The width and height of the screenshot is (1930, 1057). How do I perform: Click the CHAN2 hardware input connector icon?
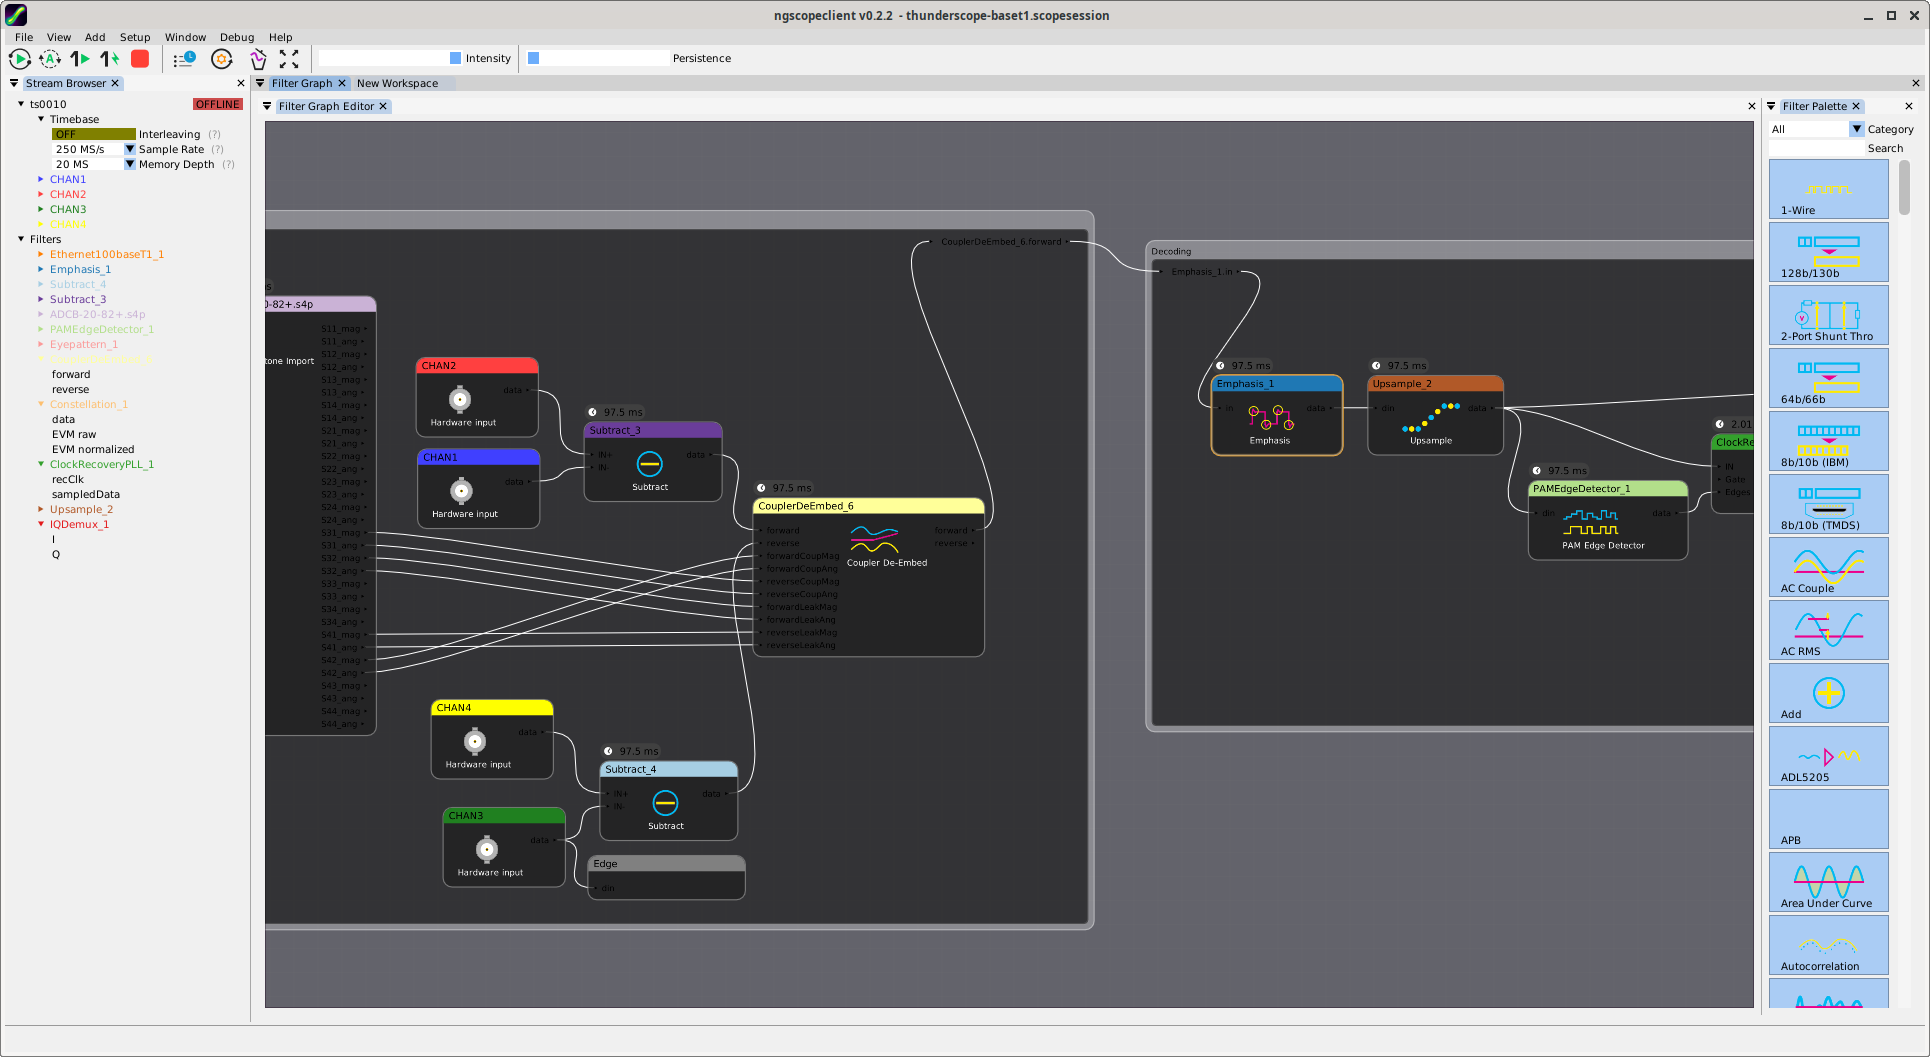[460, 400]
